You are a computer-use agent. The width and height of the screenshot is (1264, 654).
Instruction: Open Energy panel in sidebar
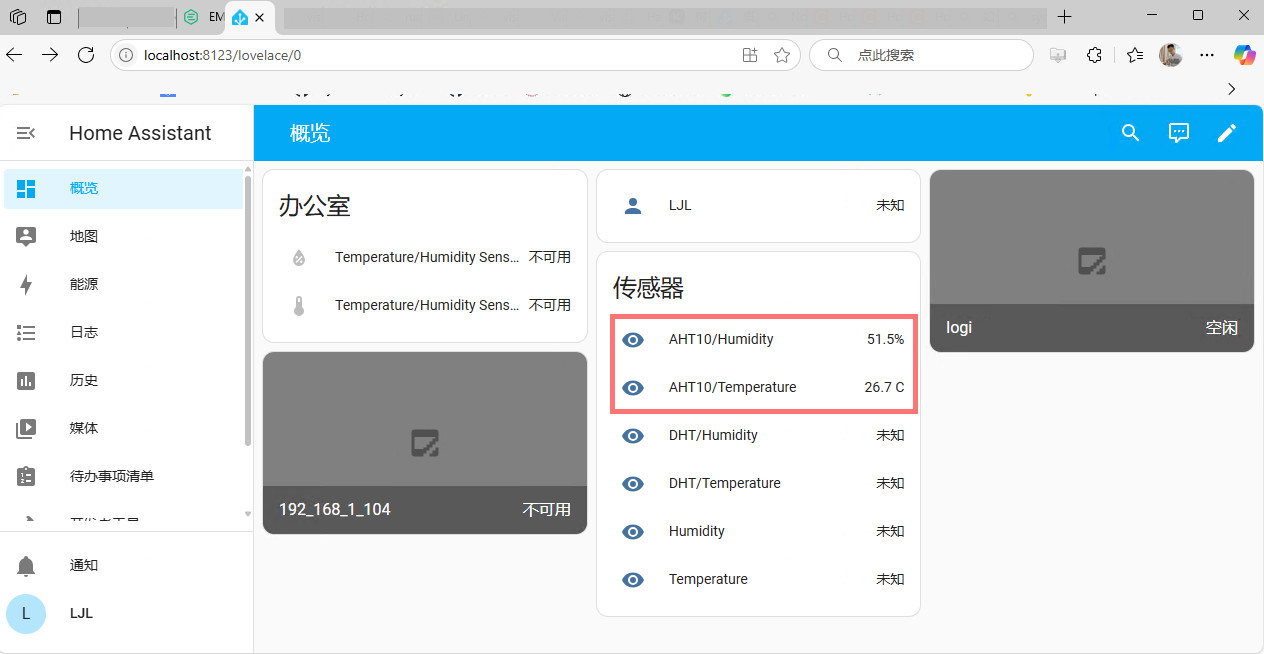tap(84, 285)
